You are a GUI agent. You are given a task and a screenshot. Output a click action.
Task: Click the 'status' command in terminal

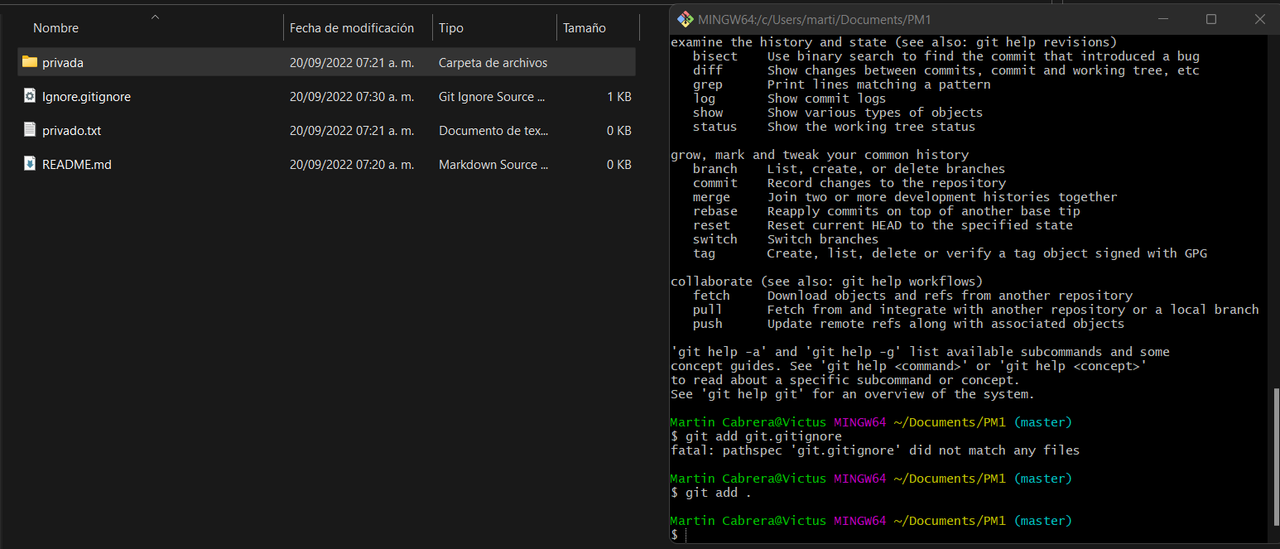coord(715,127)
